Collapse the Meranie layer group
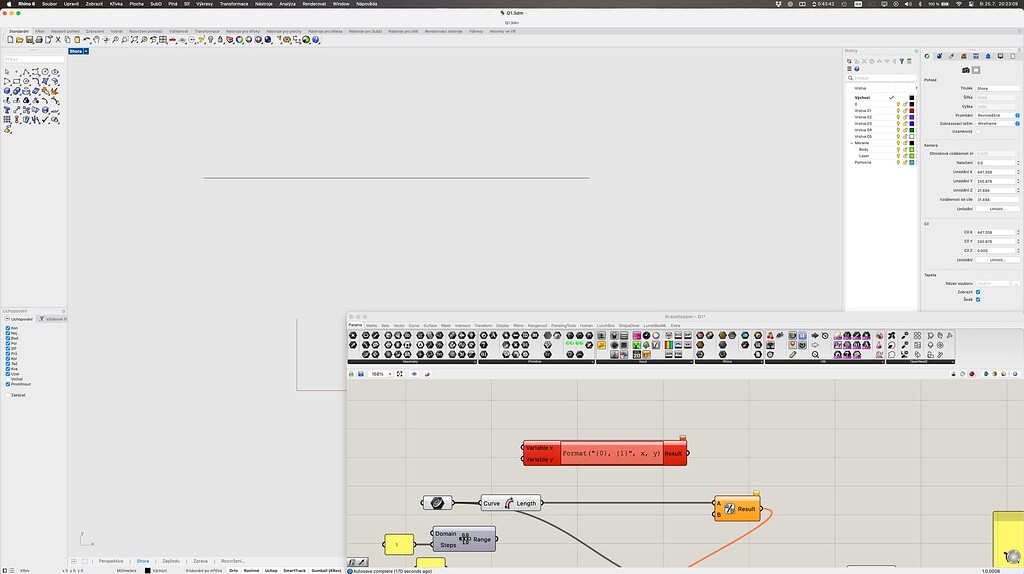 (x=852, y=142)
